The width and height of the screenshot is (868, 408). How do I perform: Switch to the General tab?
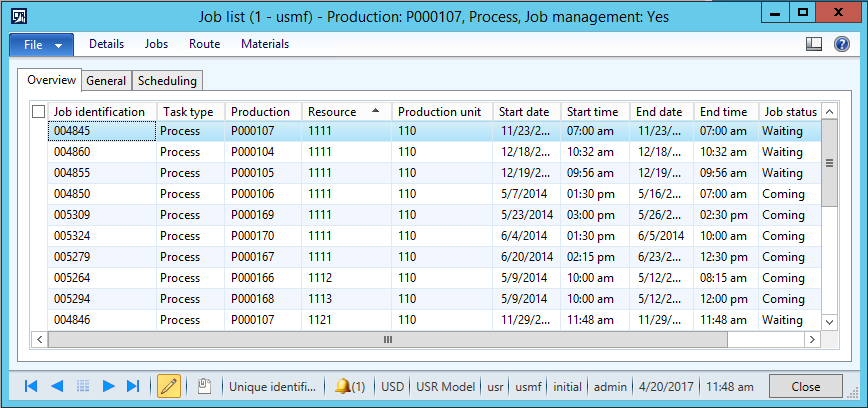tap(106, 81)
